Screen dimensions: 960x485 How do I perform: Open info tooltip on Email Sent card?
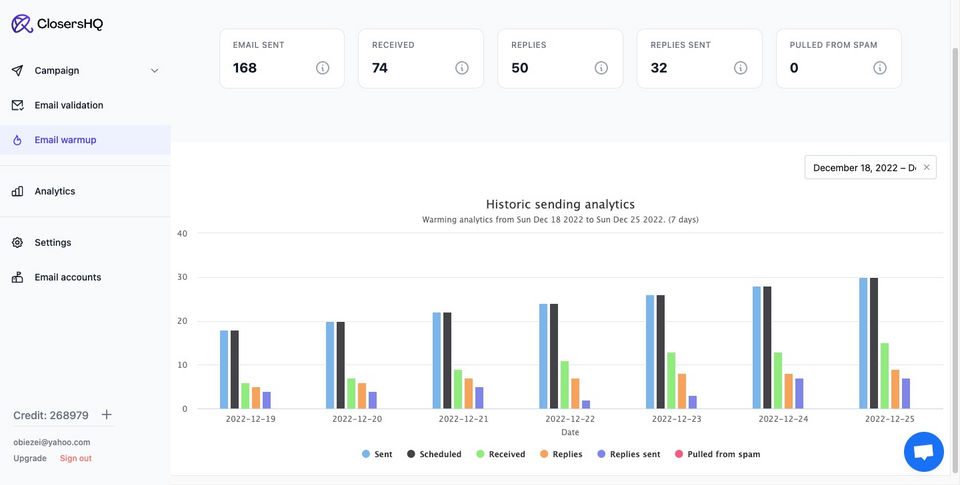point(322,68)
